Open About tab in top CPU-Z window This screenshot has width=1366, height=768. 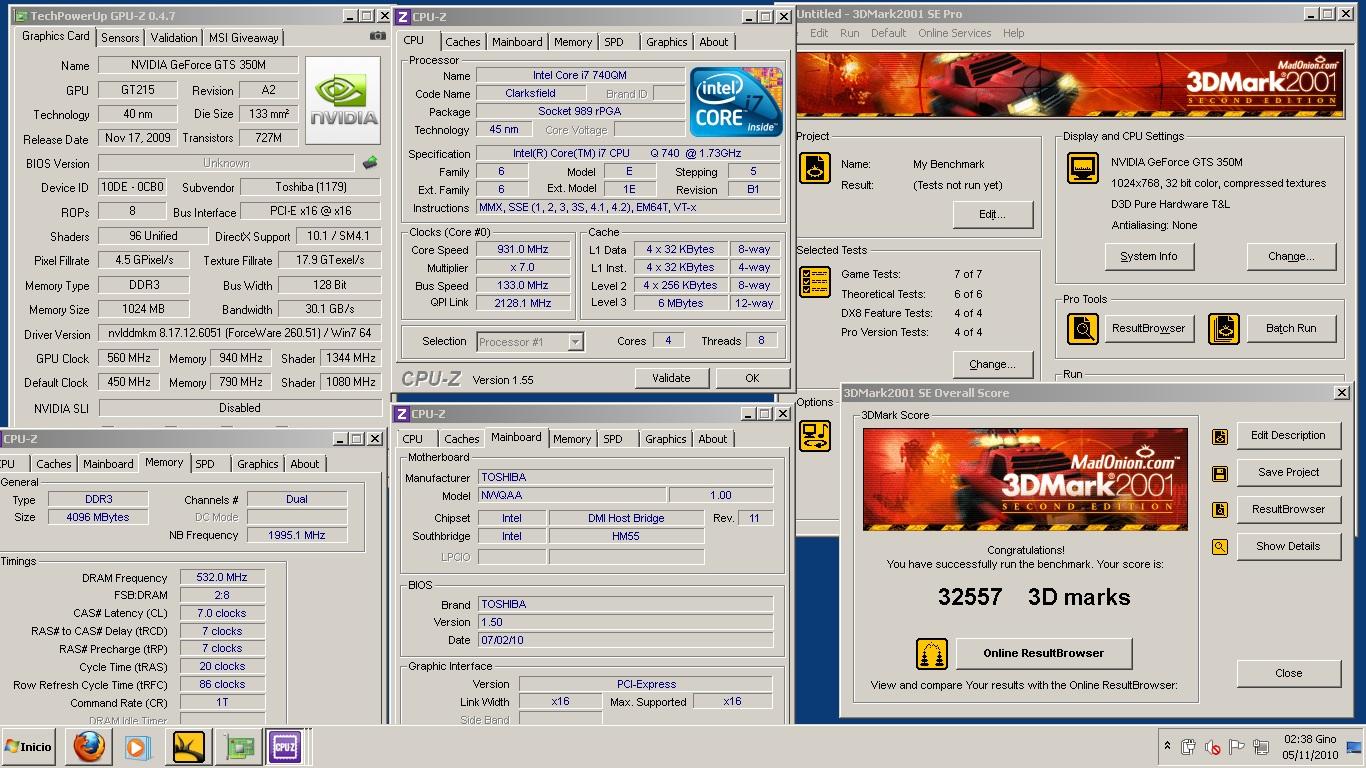714,42
